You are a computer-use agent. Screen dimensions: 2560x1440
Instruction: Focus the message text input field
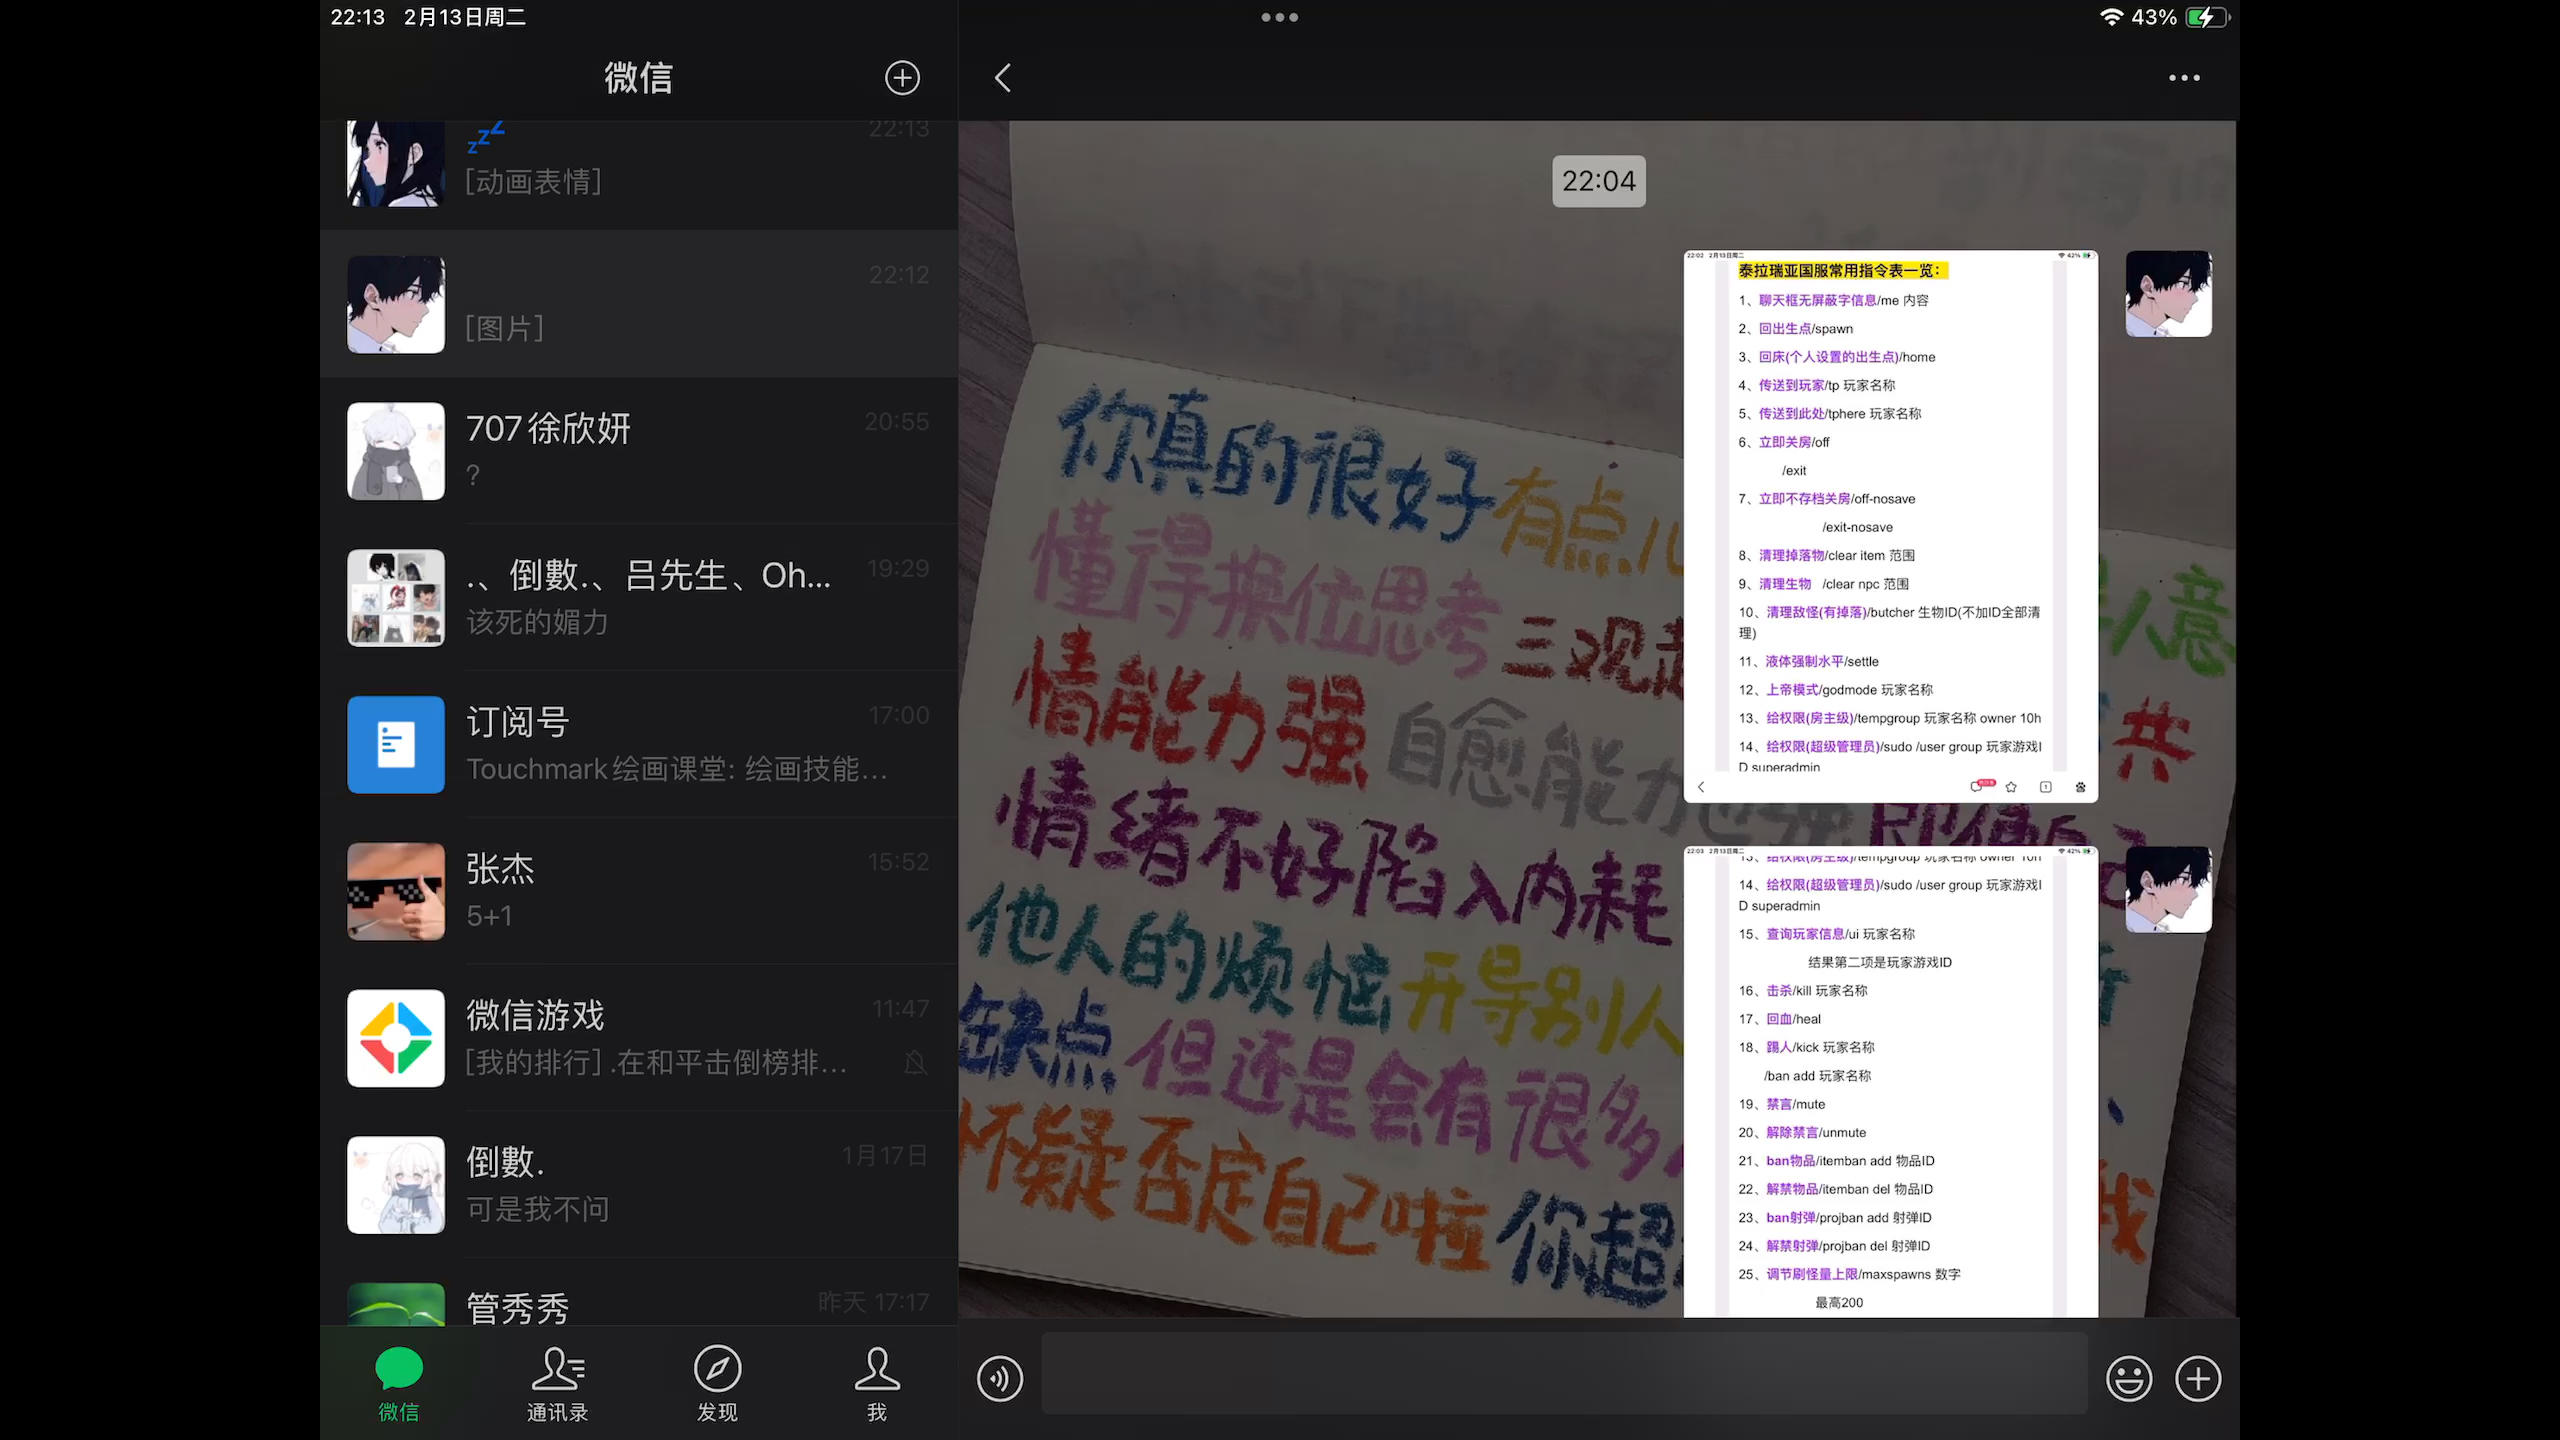pos(1564,1373)
